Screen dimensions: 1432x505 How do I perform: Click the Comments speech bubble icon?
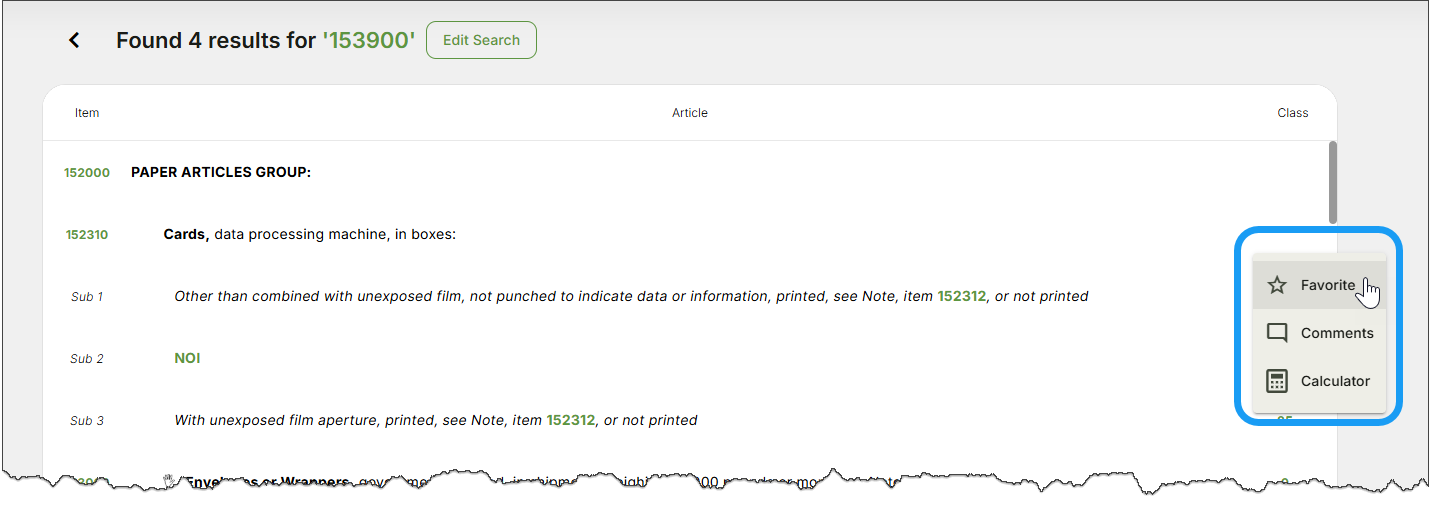click(x=1277, y=333)
